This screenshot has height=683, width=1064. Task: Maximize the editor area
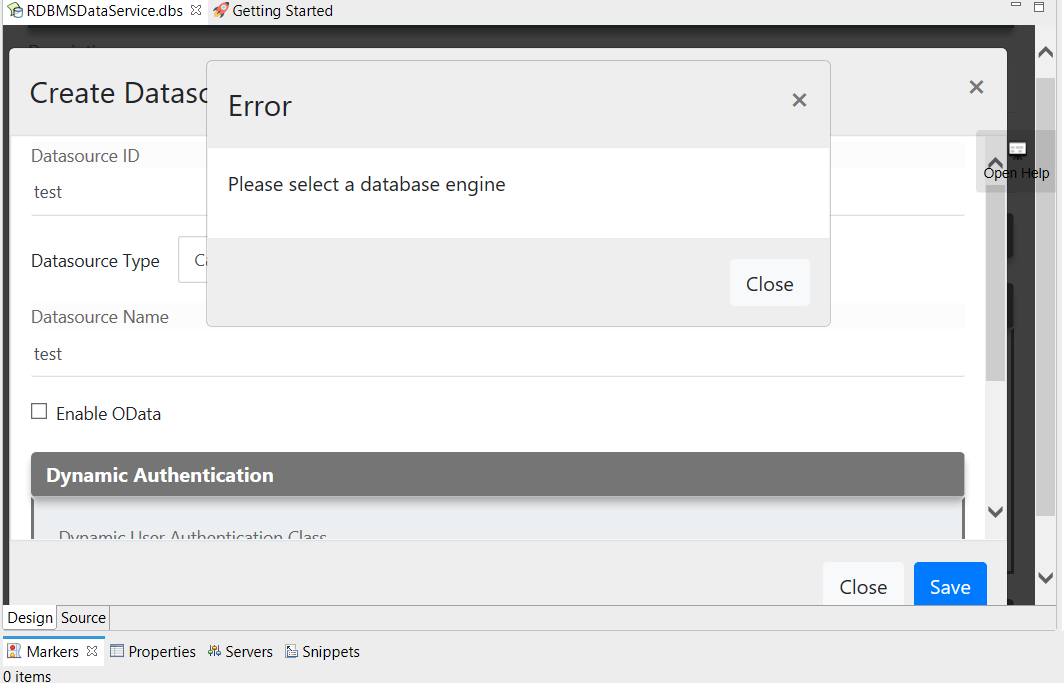click(1039, 7)
